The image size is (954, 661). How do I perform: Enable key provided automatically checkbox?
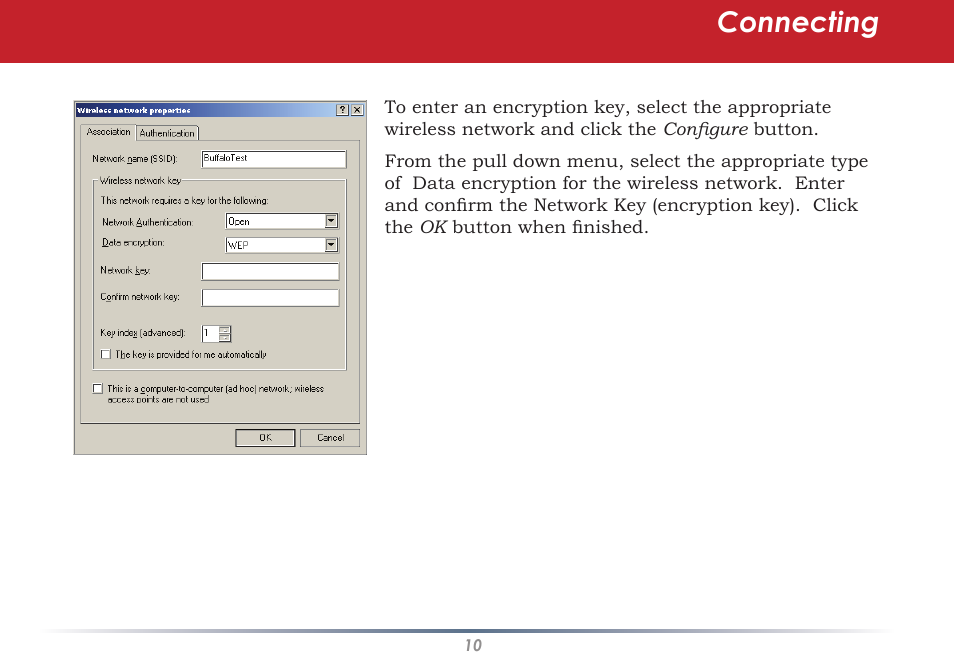106,354
